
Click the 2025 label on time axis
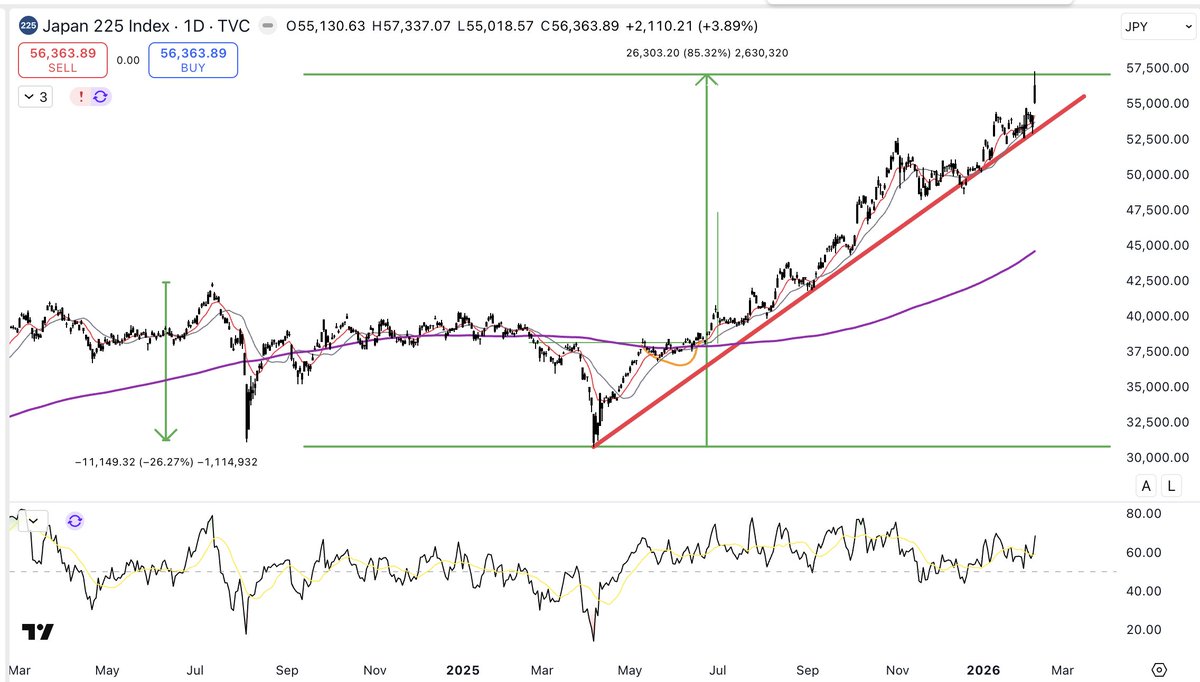(x=464, y=668)
